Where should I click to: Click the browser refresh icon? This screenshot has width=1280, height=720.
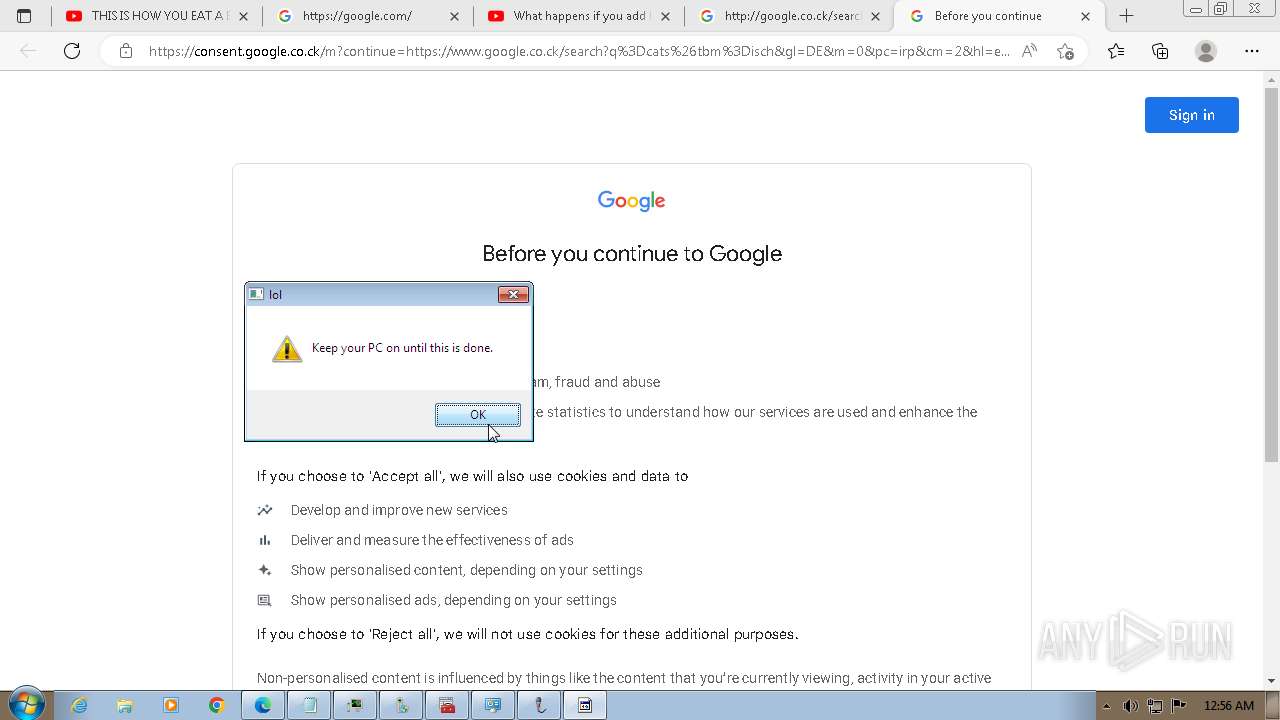(72, 51)
